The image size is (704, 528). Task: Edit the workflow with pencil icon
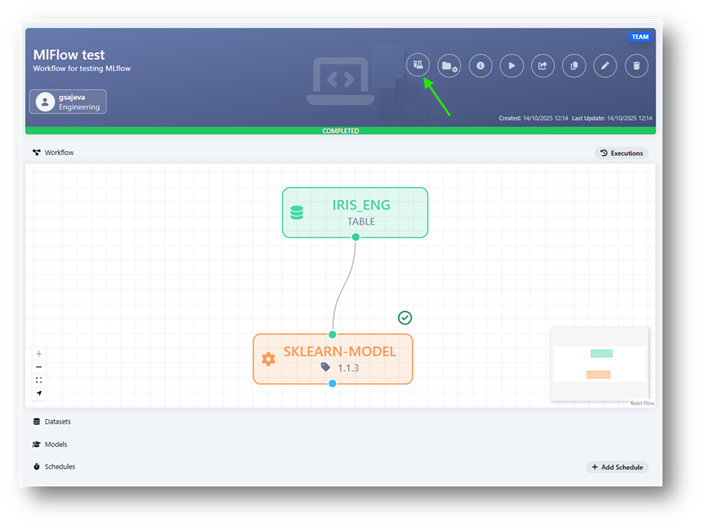(x=605, y=66)
